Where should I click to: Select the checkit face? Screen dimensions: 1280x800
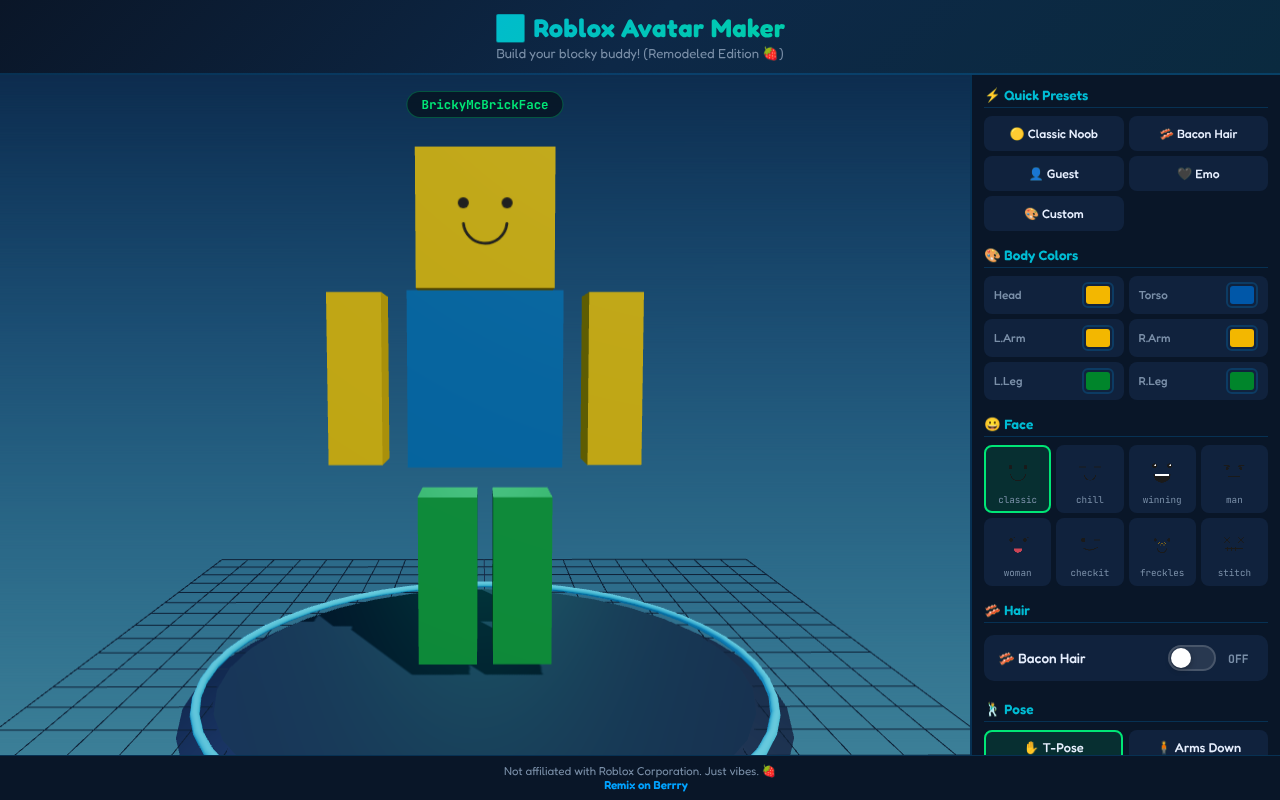[x=1089, y=551]
